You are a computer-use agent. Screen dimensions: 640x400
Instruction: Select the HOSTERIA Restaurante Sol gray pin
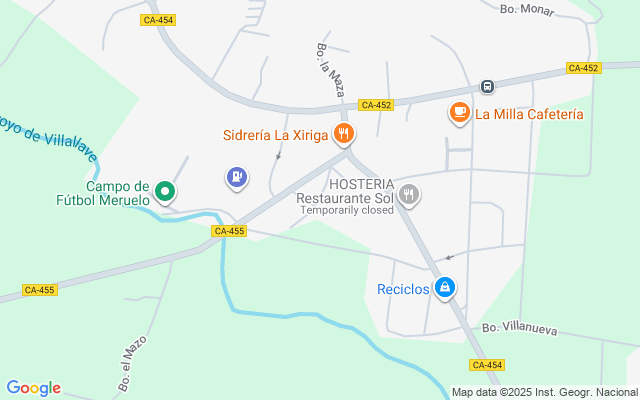(x=409, y=196)
